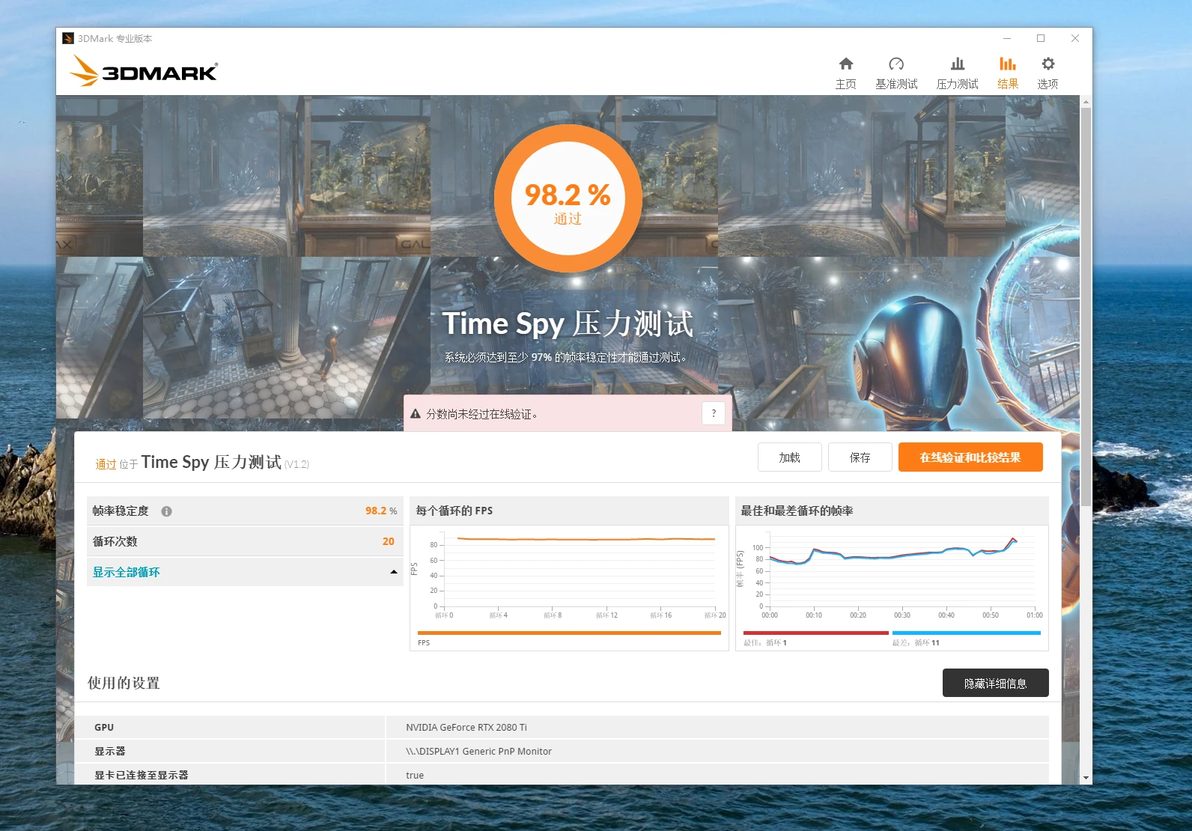Click the vertical scrollbar thumb
The height and width of the screenshot is (831, 1192).
(1086, 308)
